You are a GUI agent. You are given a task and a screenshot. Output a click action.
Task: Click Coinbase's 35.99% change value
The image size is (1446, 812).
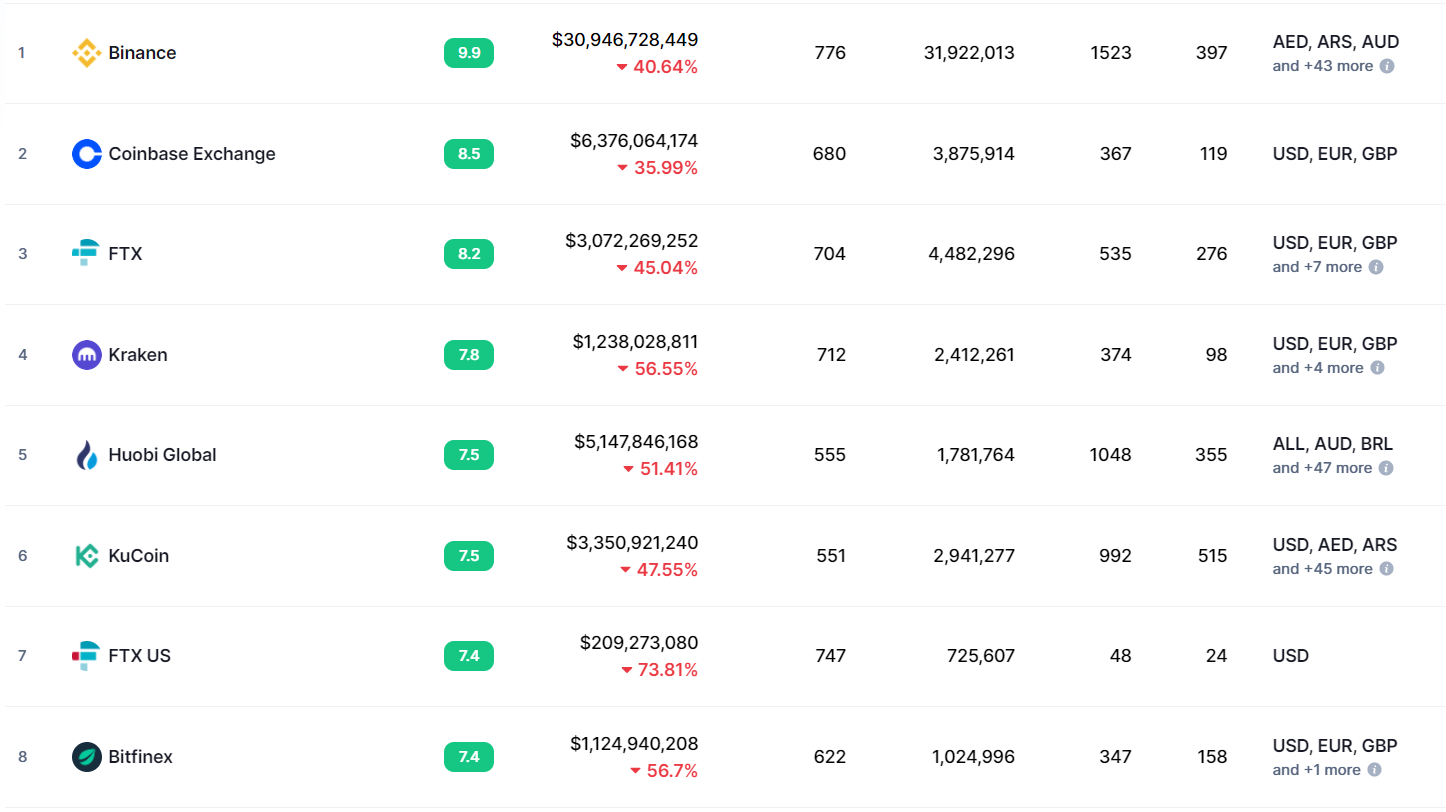coord(666,168)
